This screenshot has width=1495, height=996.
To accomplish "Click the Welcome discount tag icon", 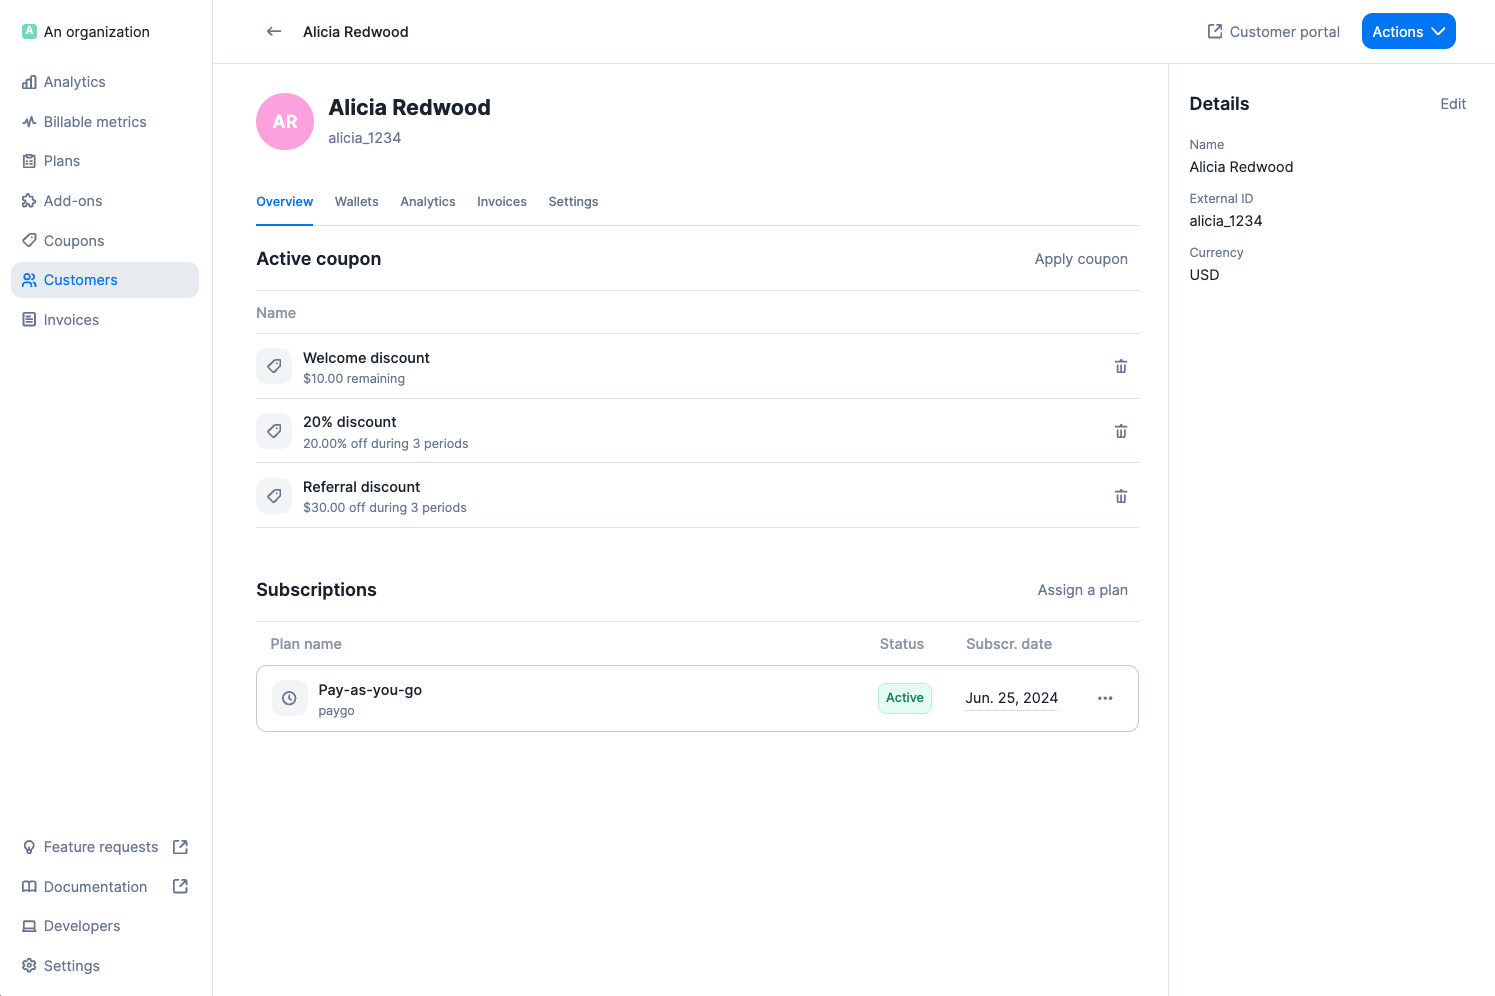I will [274, 366].
